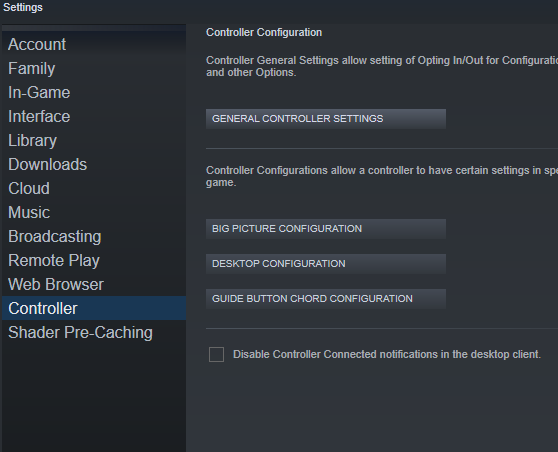Open Downloads settings

point(94,164)
